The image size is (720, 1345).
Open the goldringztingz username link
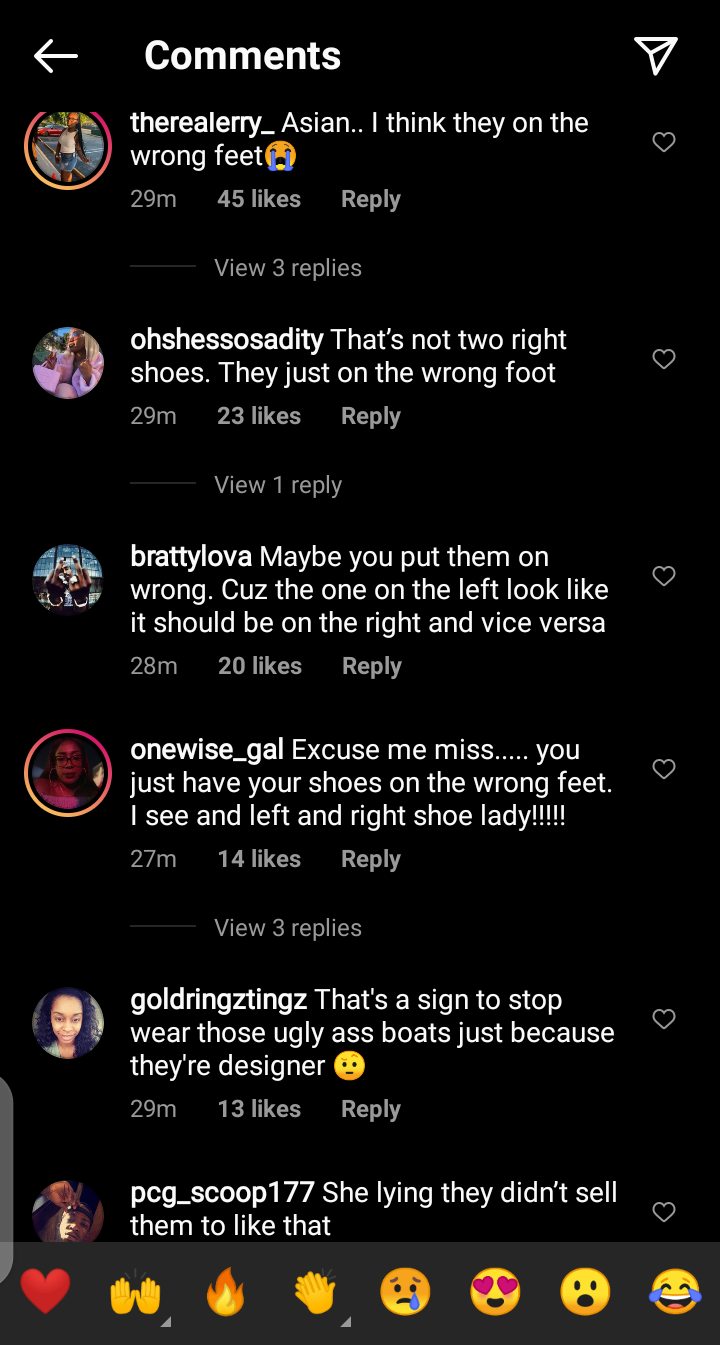point(218,999)
